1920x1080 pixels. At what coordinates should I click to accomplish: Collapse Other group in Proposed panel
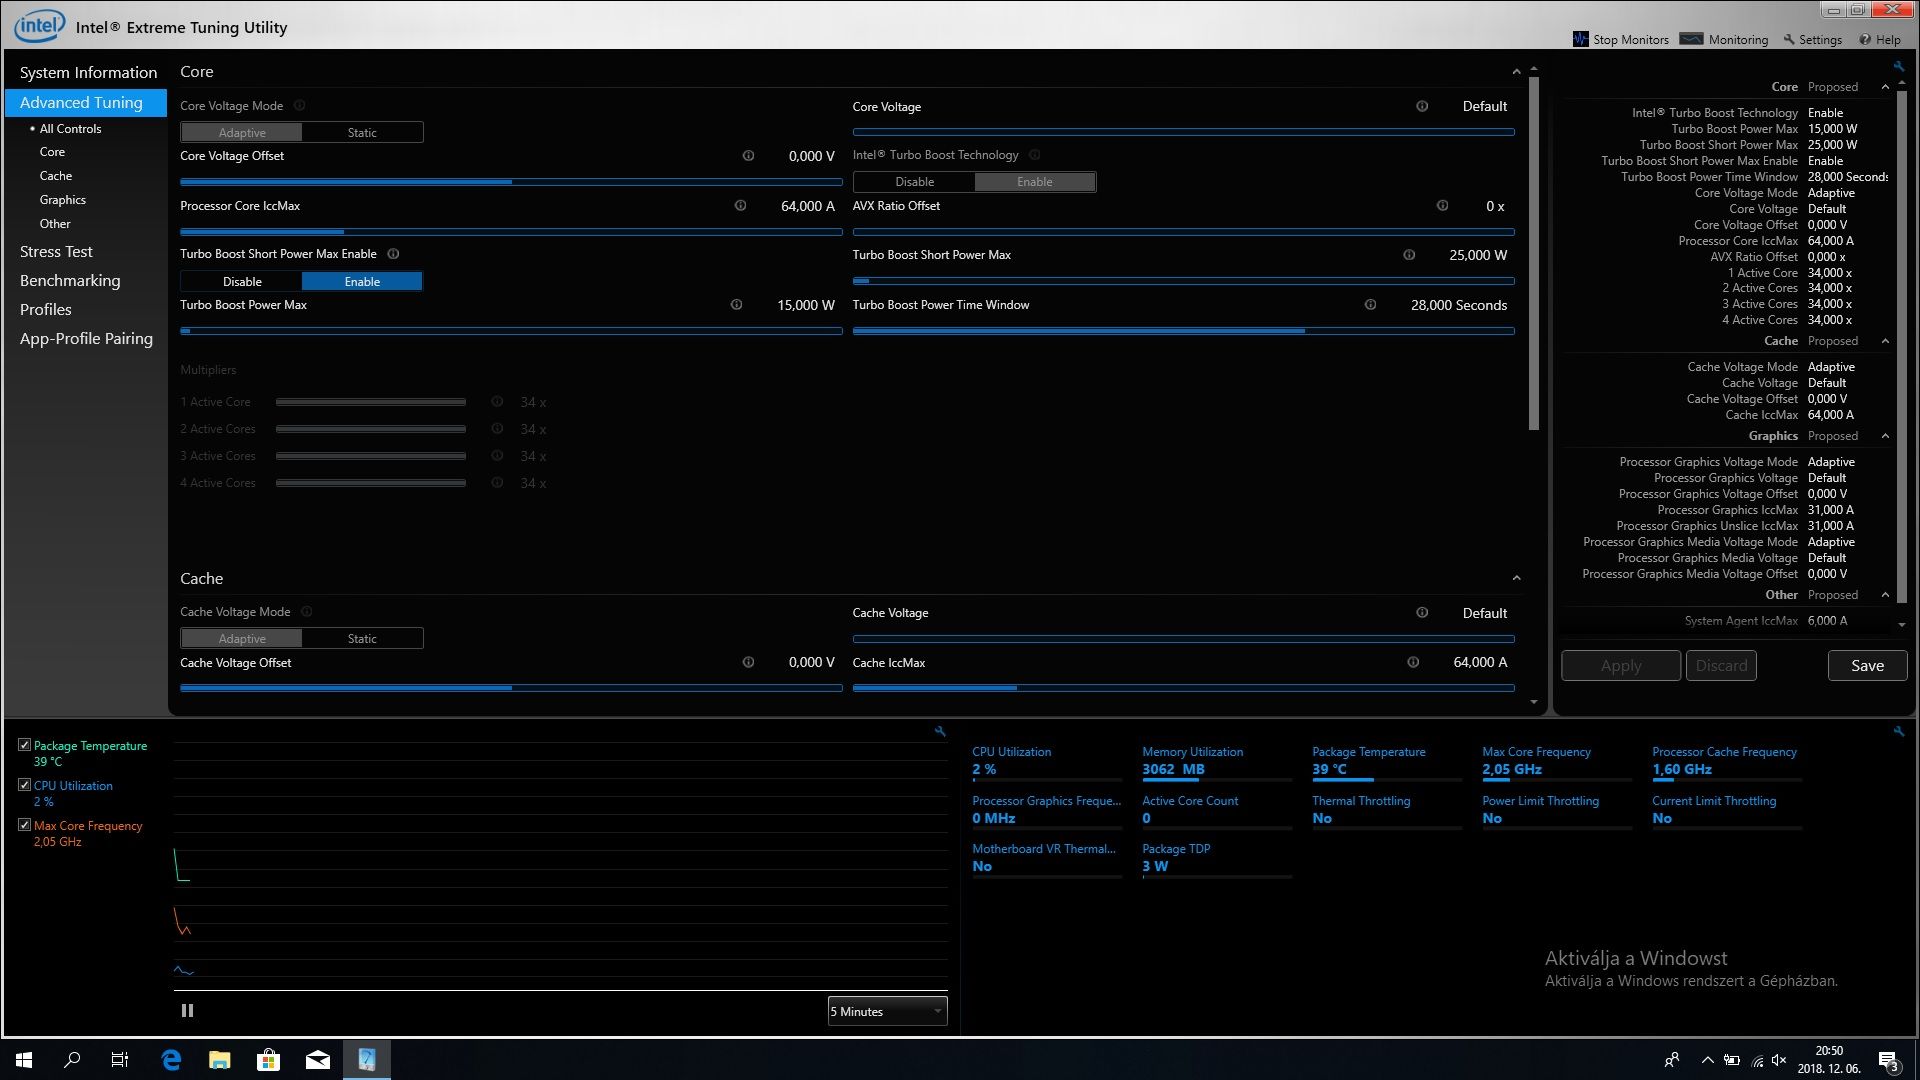[x=1885, y=595]
